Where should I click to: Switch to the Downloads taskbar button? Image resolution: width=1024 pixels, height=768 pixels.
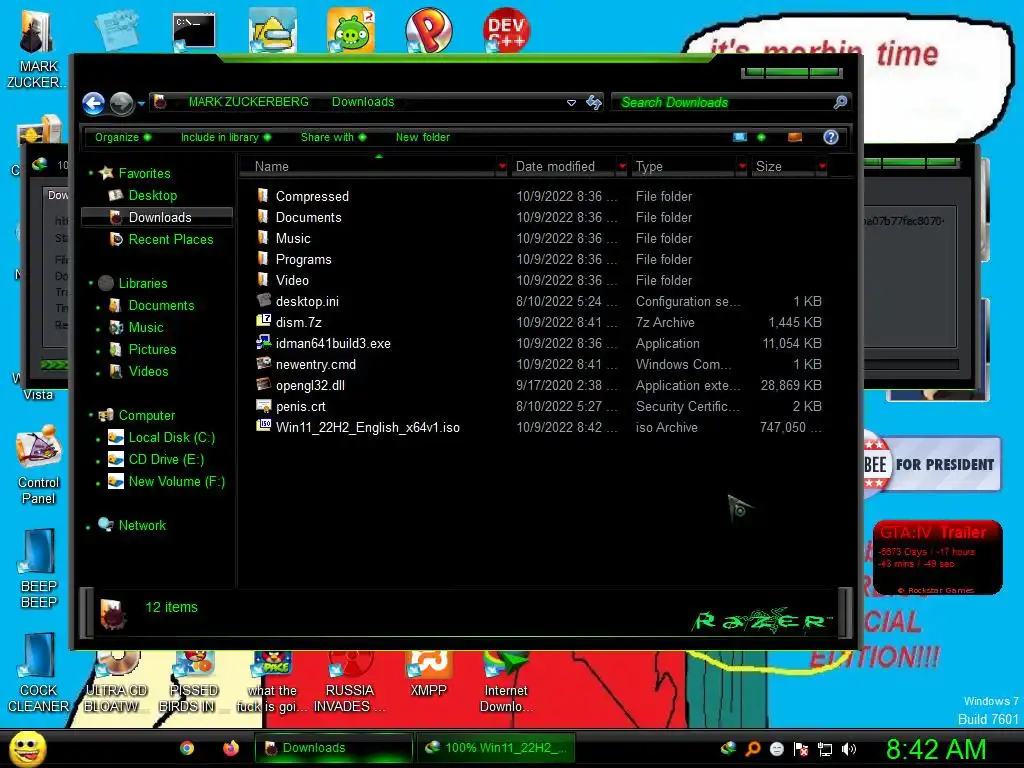click(333, 748)
